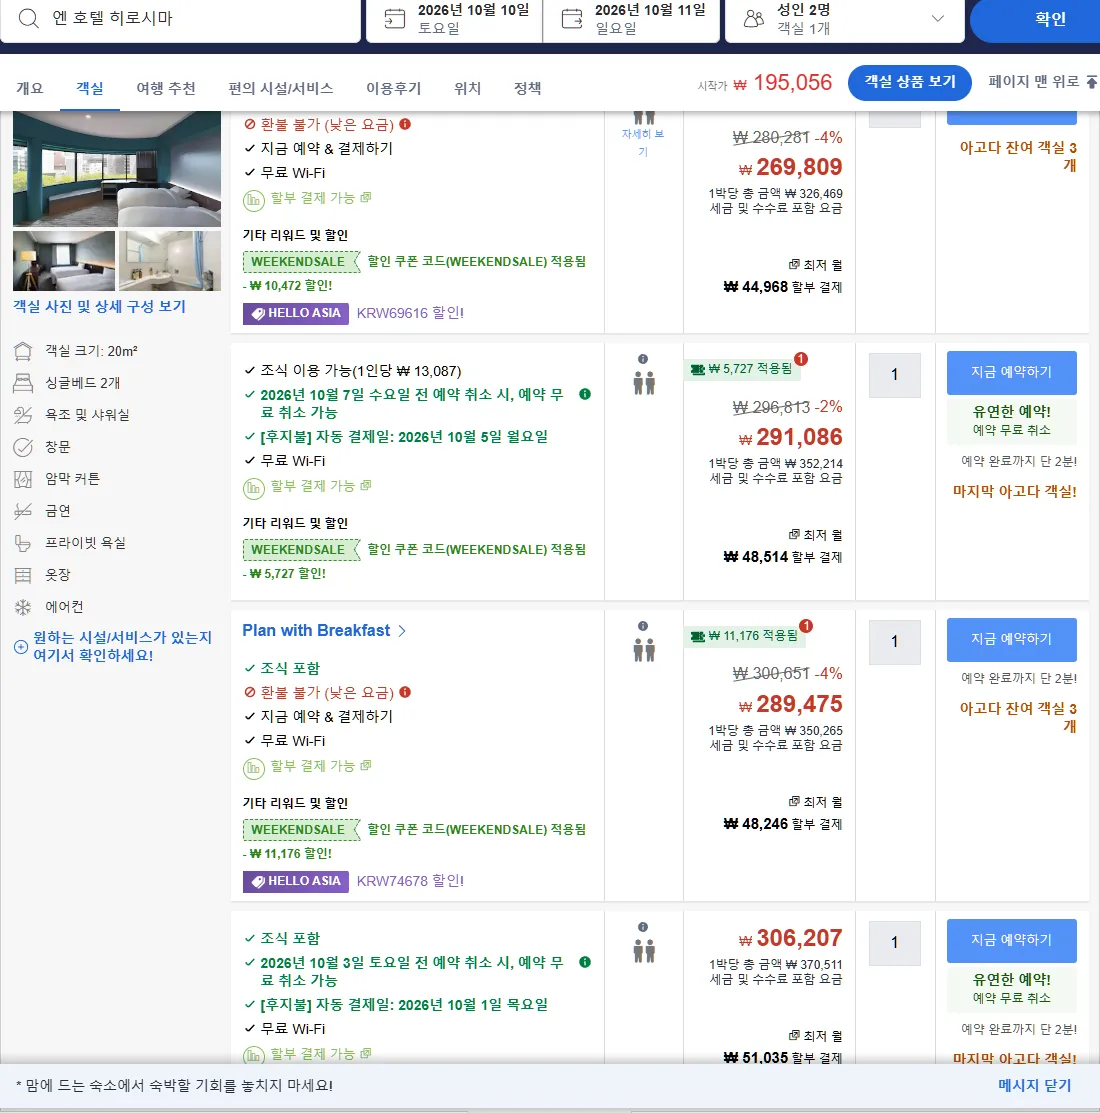Image resolution: width=1100 pixels, height=1113 pixels.
Task: Open the 이용후기 tab
Action: (393, 88)
